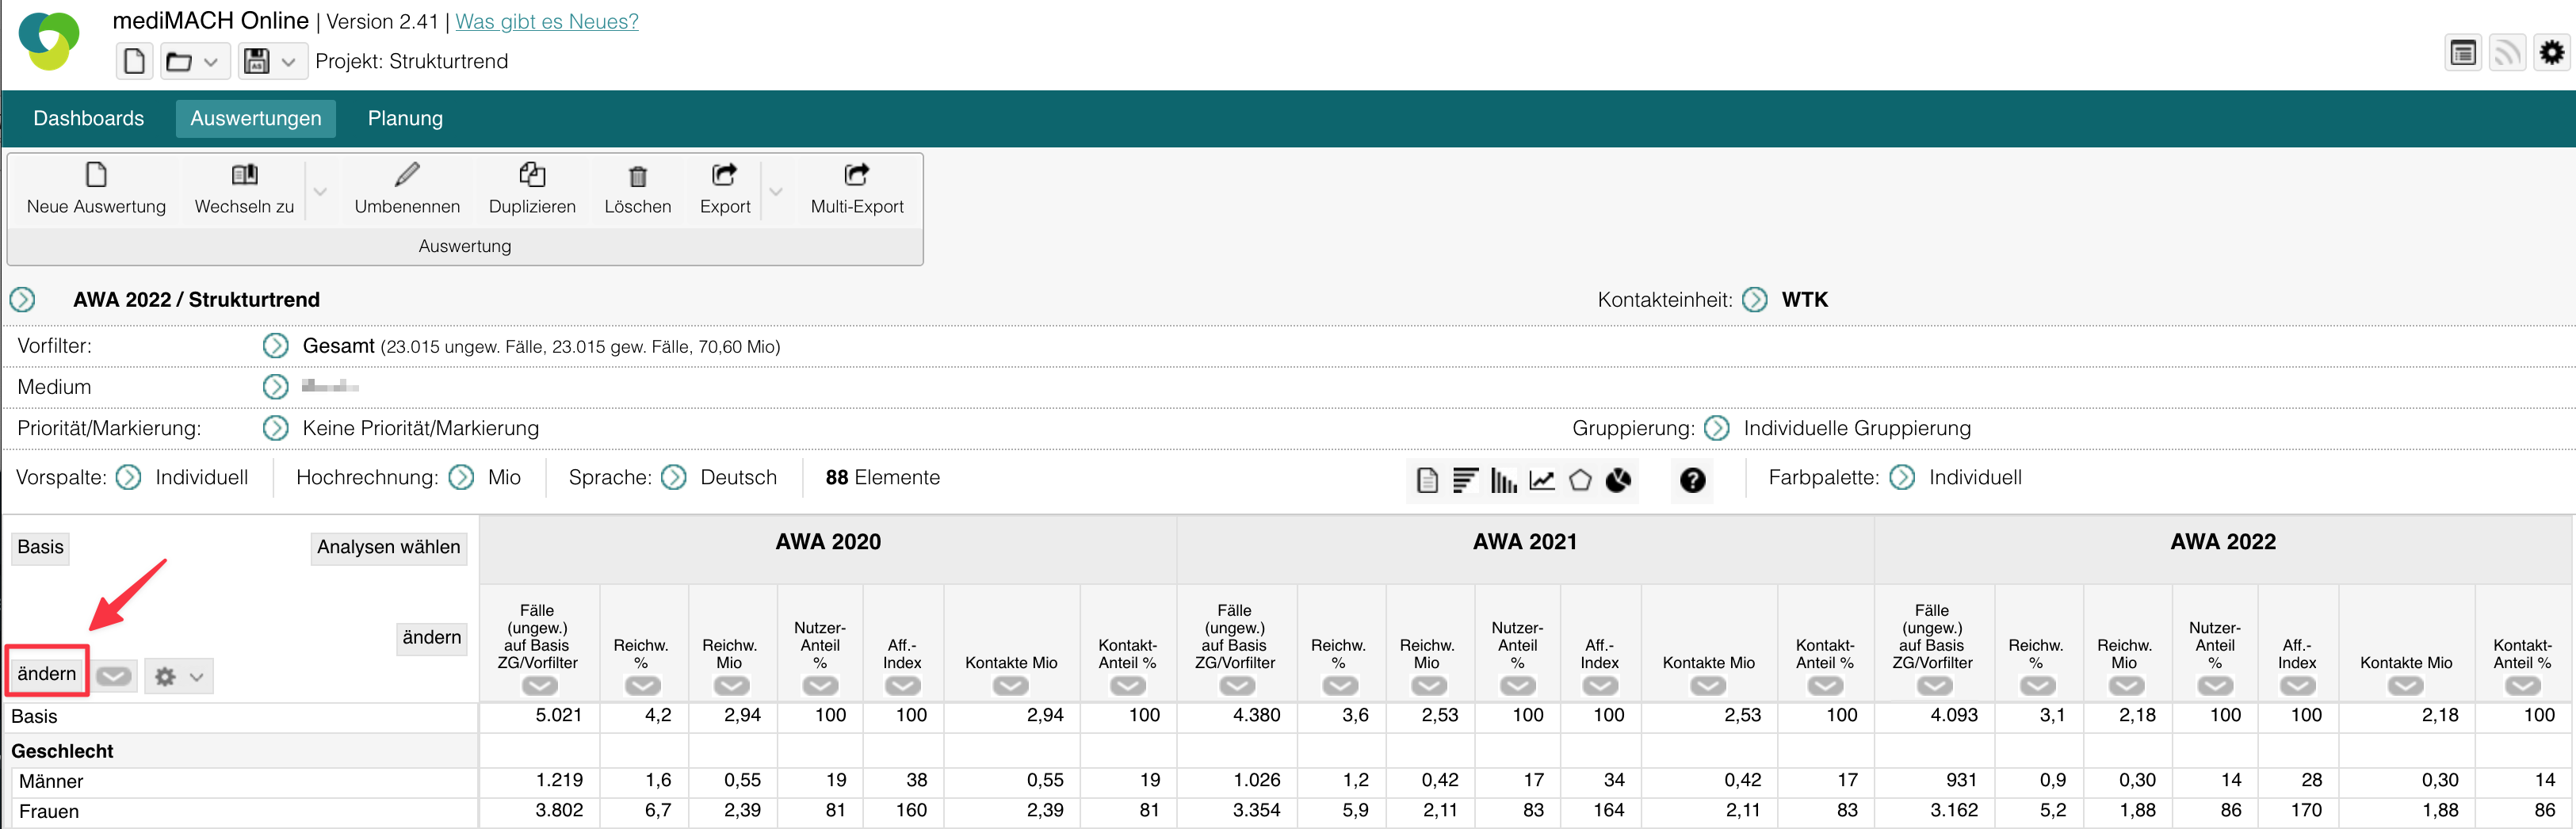This screenshot has height=829, width=2576.
Task: Open AWA 2020 Fälle (ungew.) column menu
Action: click(x=540, y=686)
